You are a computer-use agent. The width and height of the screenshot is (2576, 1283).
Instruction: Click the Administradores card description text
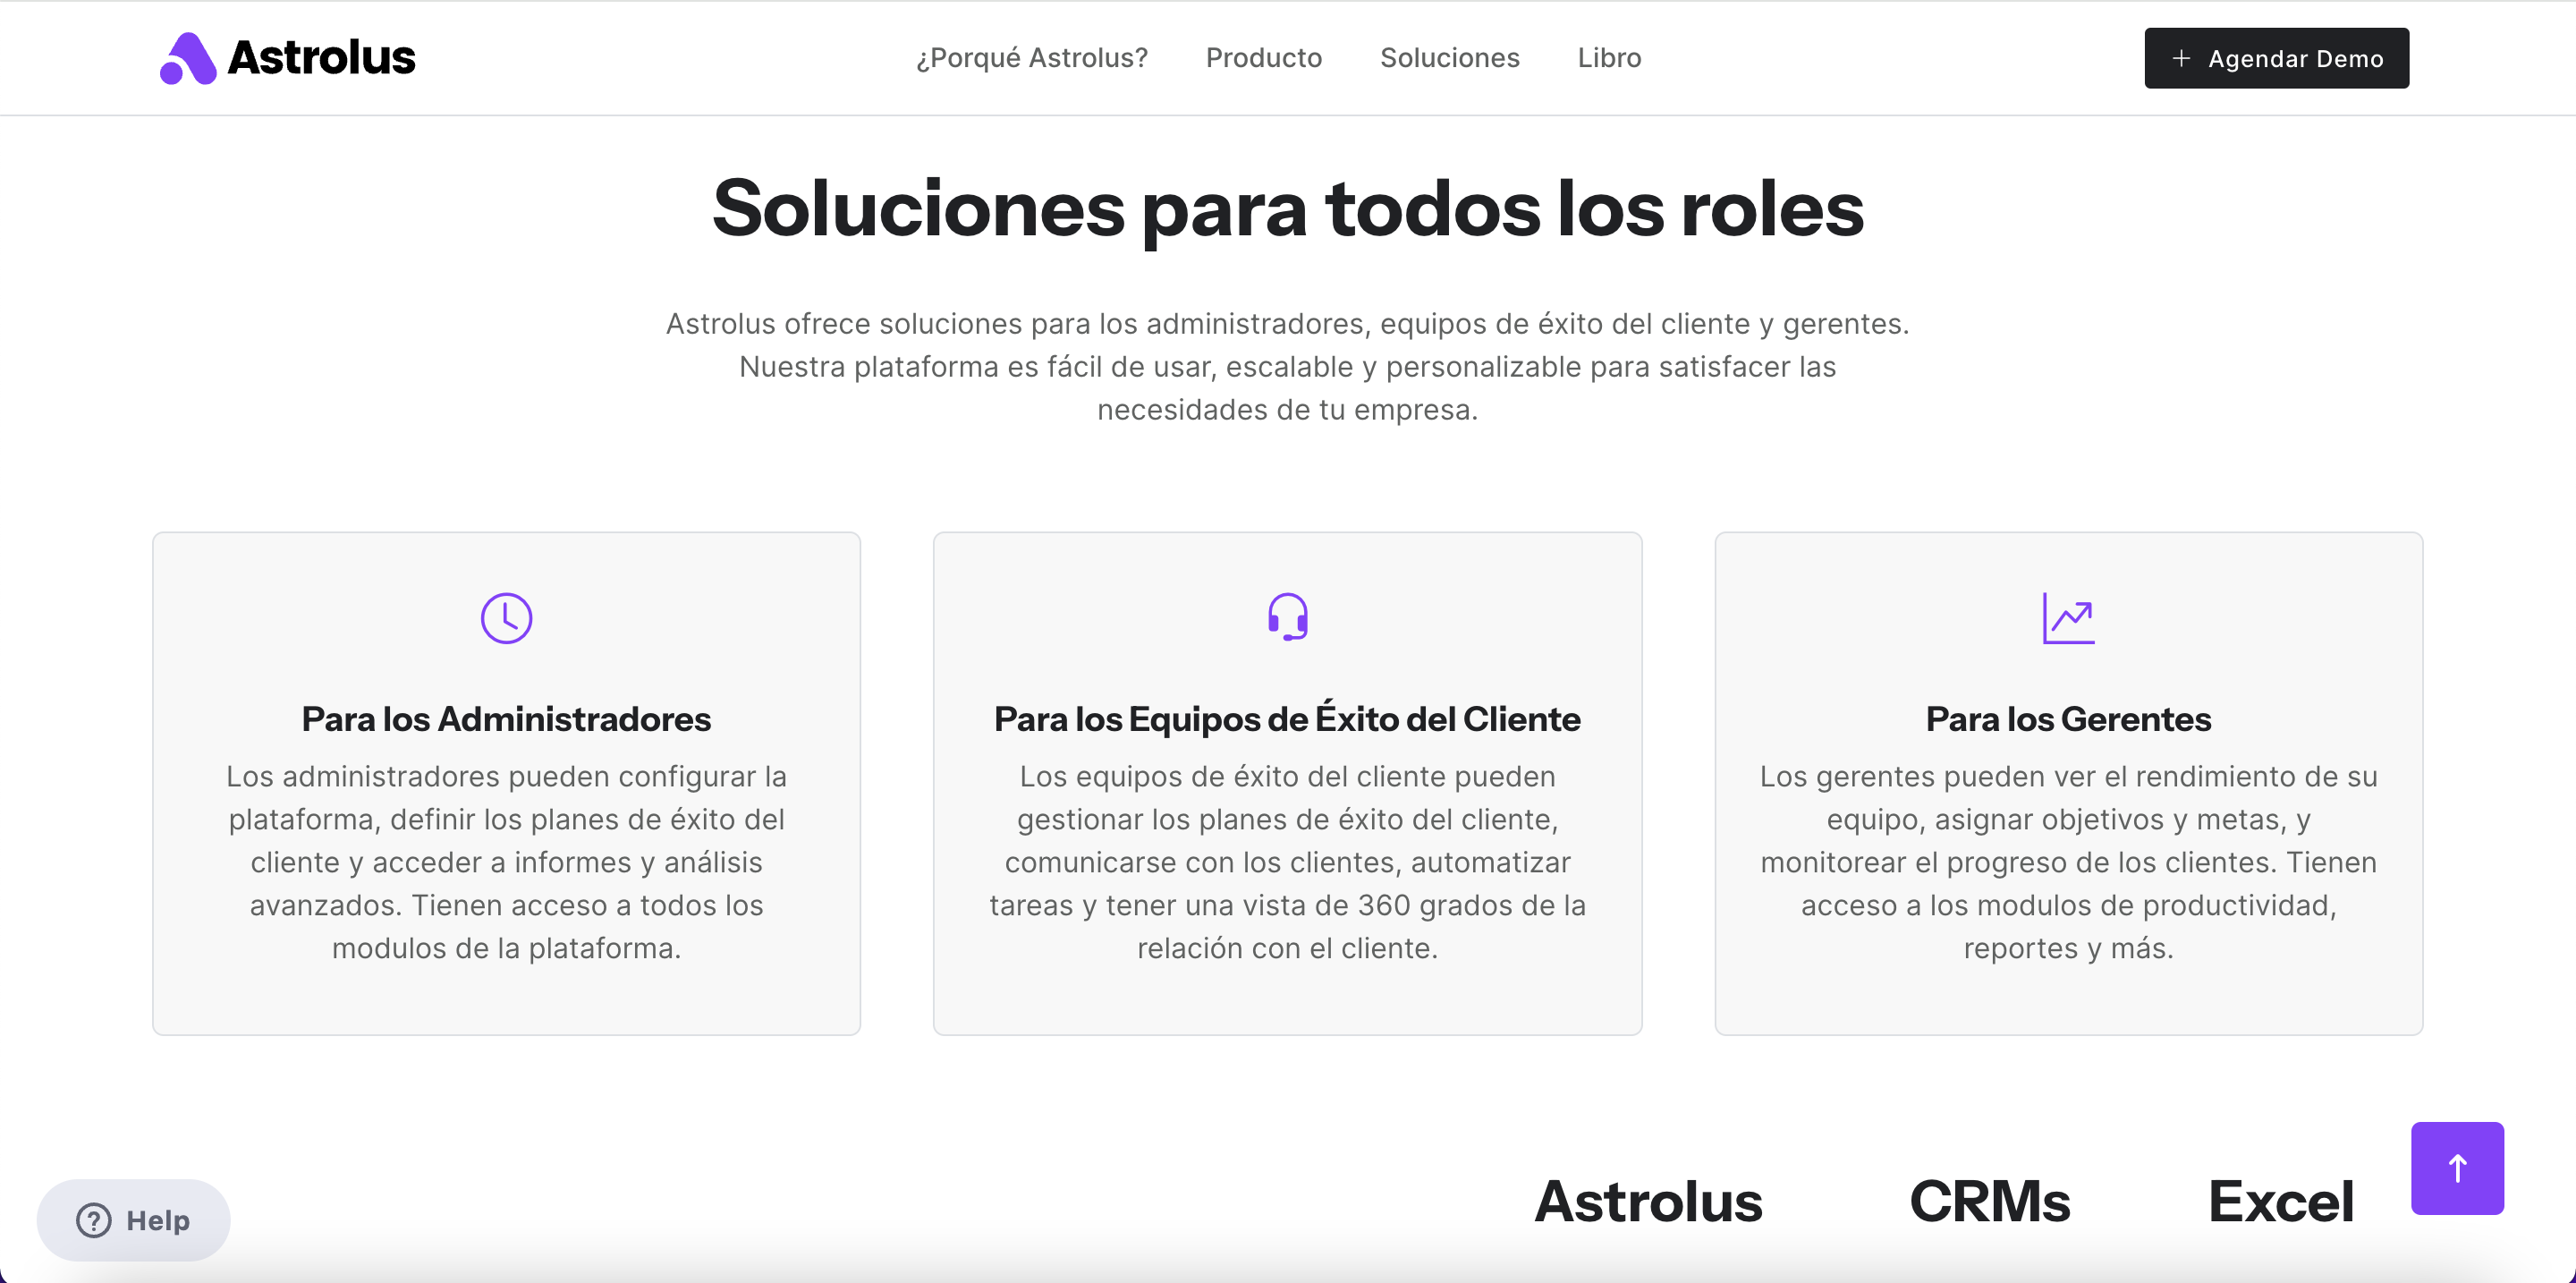[x=506, y=862]
